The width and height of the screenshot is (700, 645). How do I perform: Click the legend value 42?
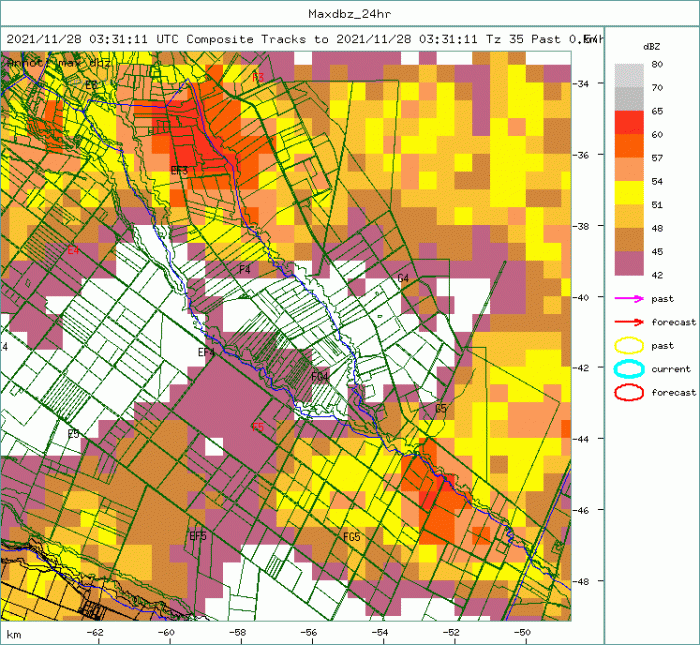[x=657, y=275]
